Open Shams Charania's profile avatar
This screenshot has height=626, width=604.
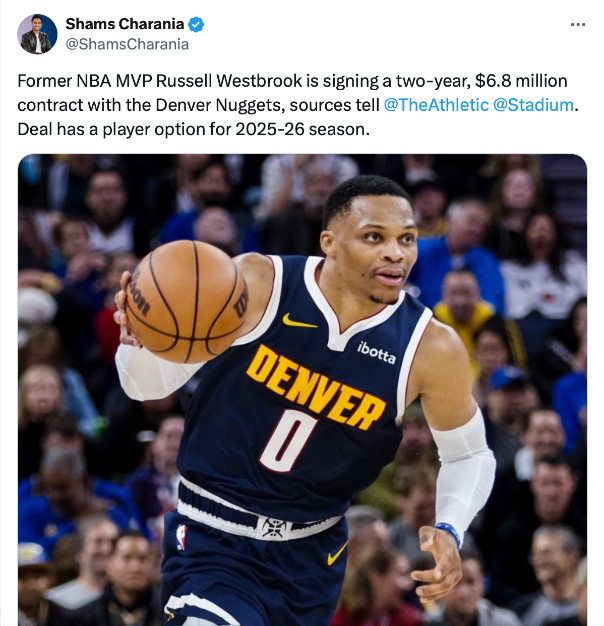point(37,34)
